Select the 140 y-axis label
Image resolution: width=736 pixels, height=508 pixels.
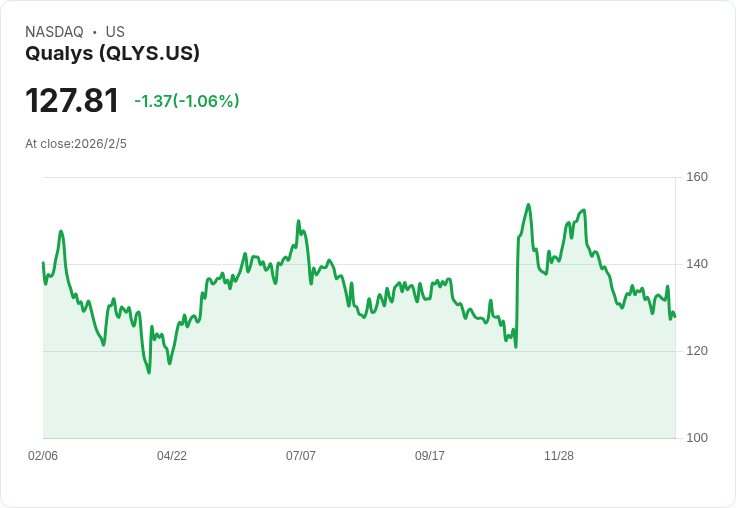tap(697, 264)
